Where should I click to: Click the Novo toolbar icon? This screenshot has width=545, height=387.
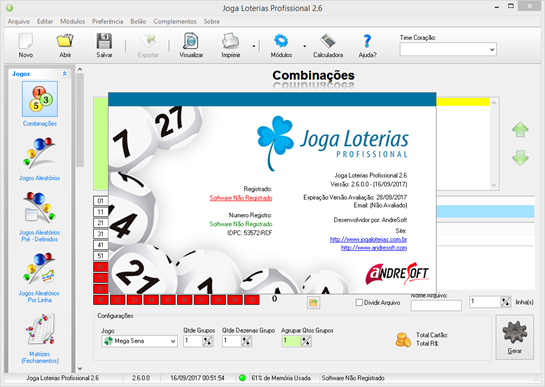(x=26, y=45)
